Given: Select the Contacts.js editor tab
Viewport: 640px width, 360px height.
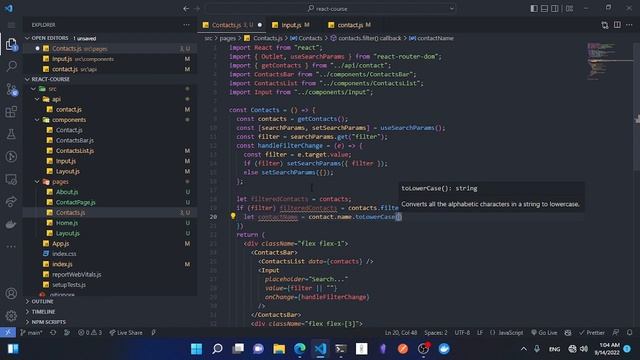Looking at the screenshot, I should coord(232,25).
